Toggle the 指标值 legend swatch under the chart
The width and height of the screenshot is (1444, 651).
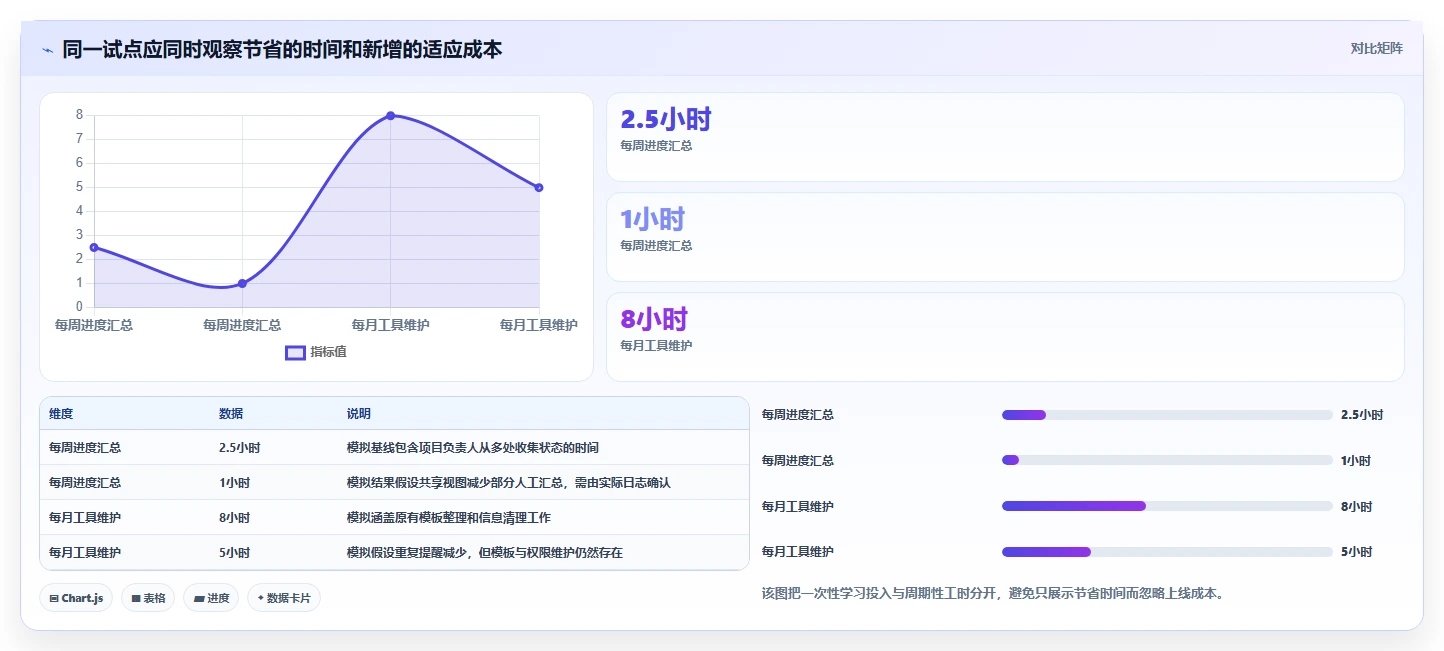click(x=295, y=352)
